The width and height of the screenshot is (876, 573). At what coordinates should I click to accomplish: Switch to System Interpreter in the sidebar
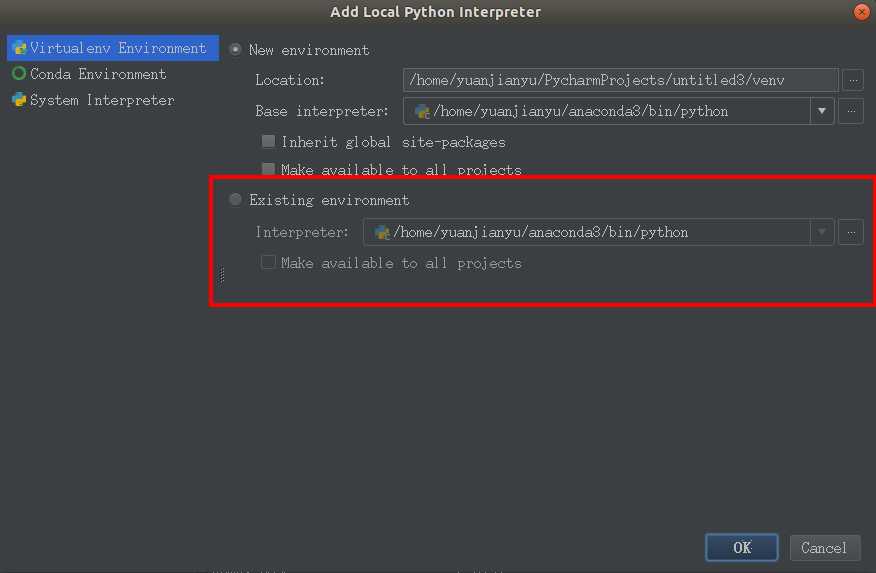[x=102, y=100]
